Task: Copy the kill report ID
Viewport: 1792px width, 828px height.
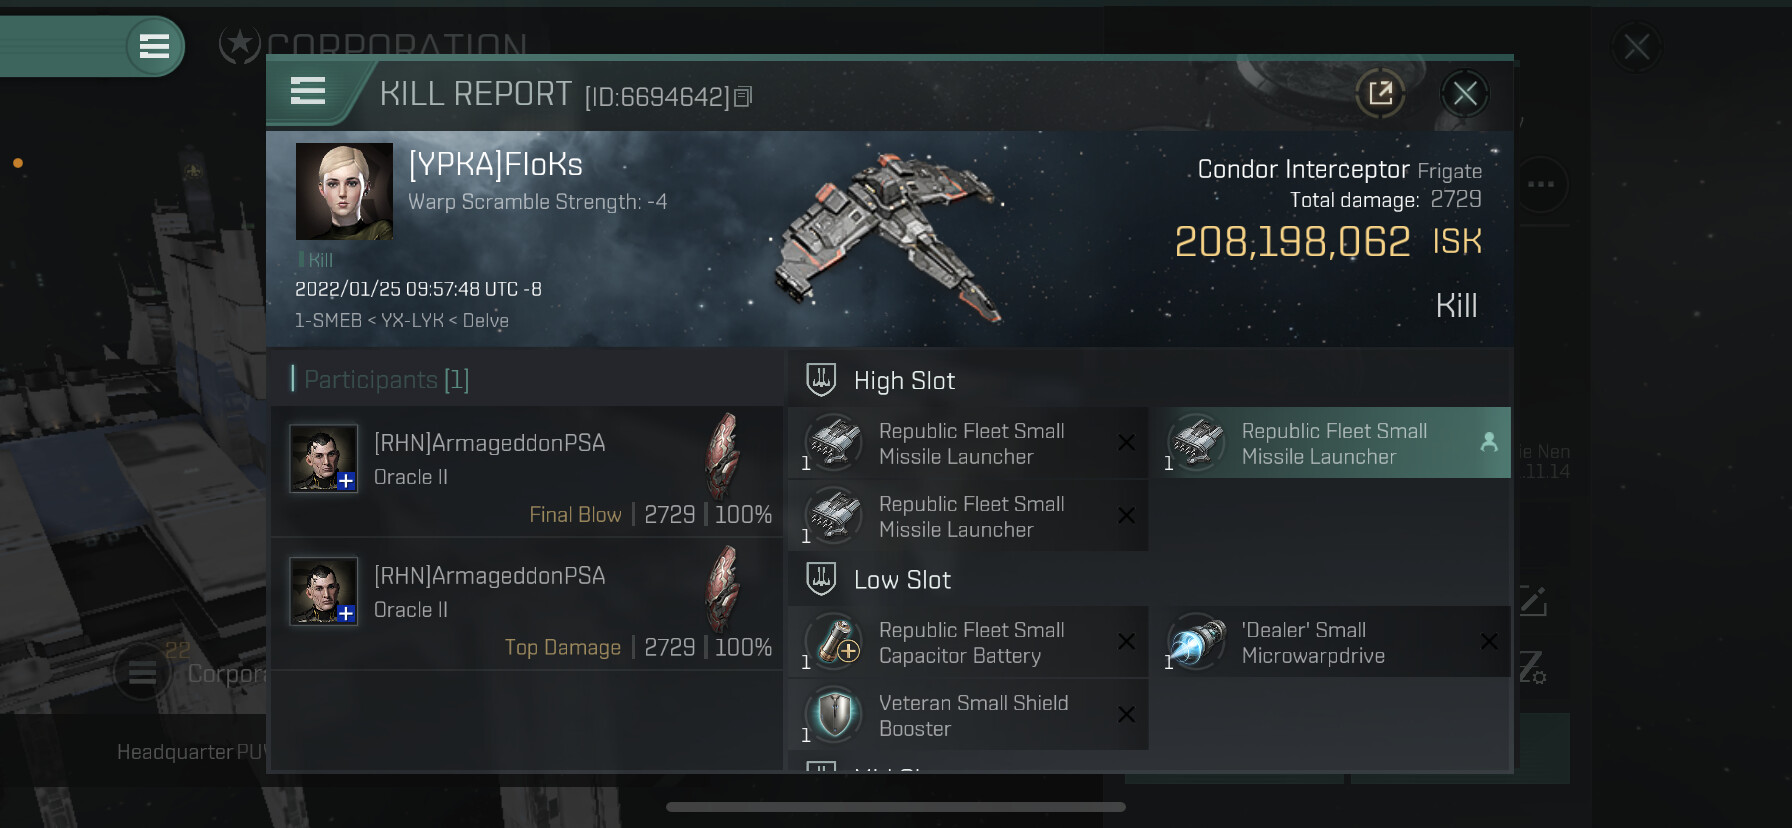Action: pos(743,97)
